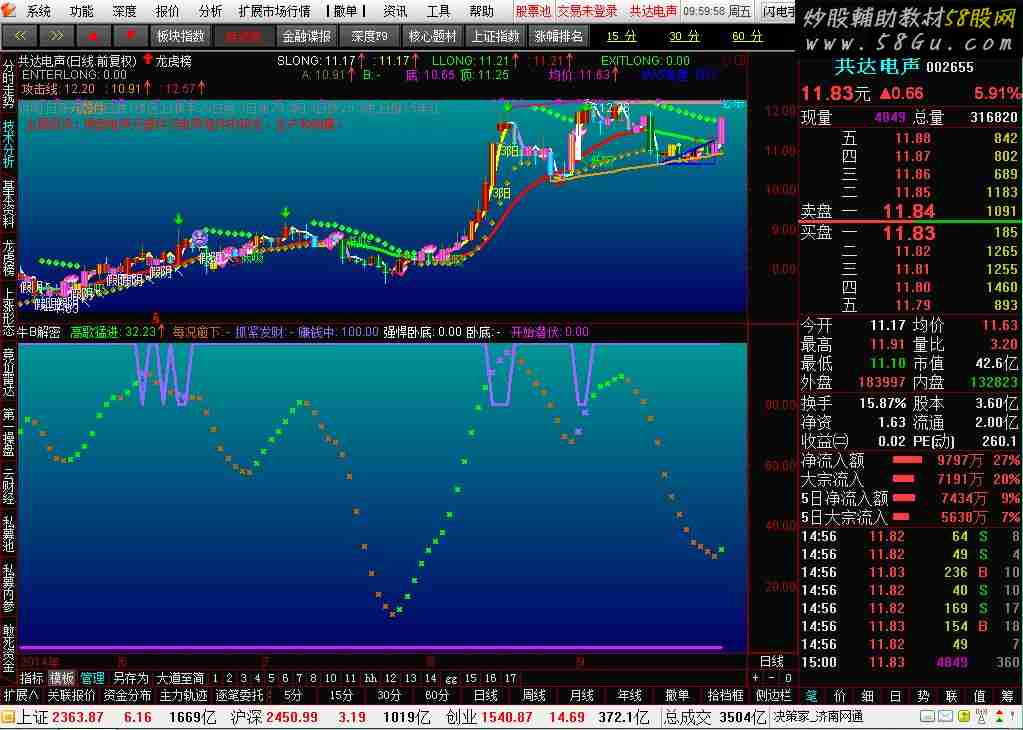
Task: Open the 扩展市场行情 menu
Action: tap(274, 11)
